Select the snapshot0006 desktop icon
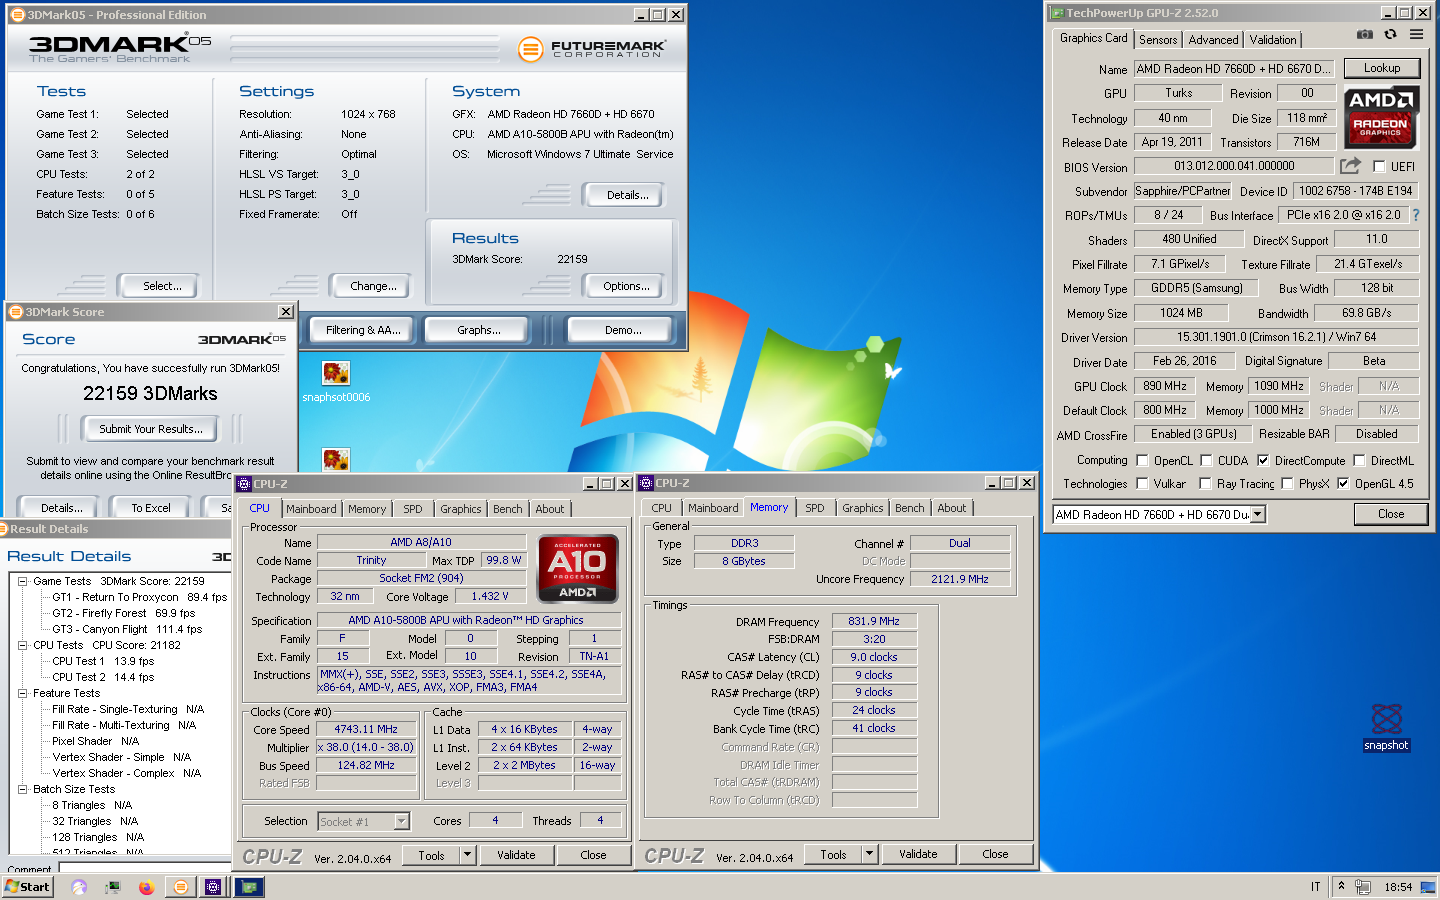Viewport: 1440px width, 900px height. tap(336, 382)
